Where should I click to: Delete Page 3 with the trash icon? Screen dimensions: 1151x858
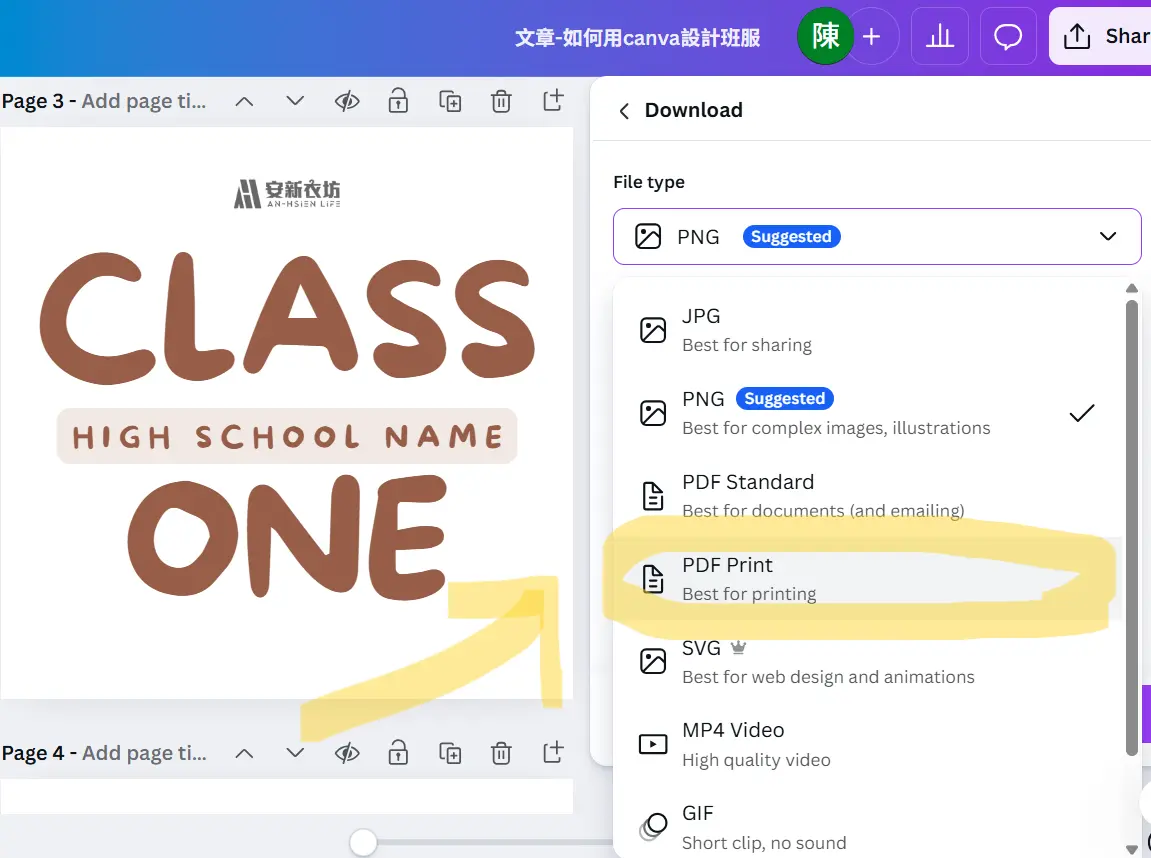pos(501,101)
